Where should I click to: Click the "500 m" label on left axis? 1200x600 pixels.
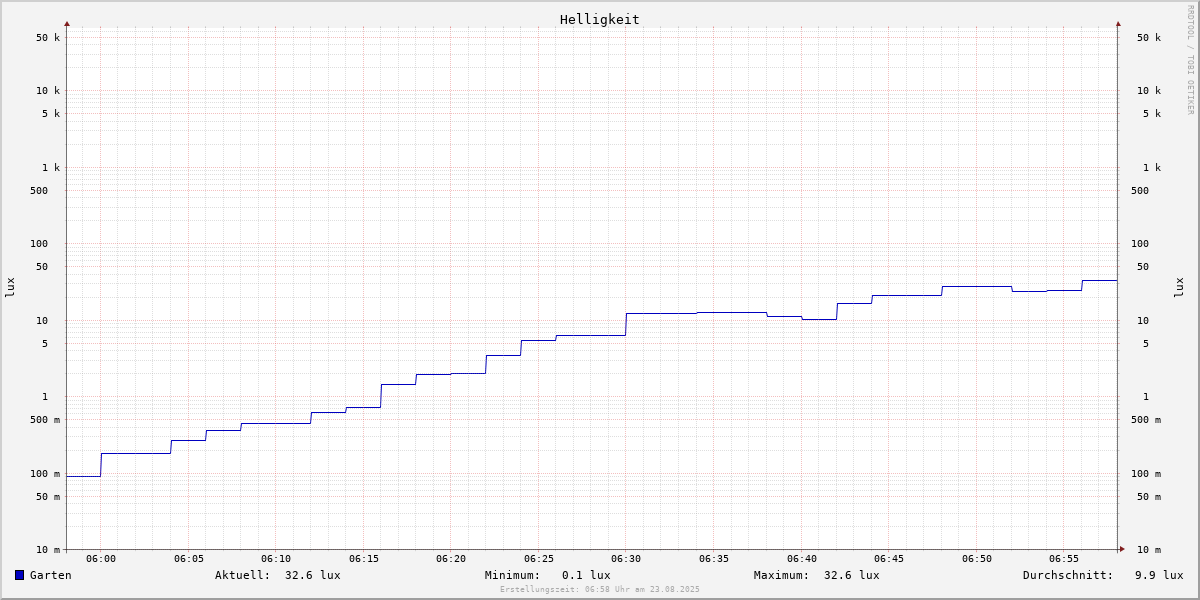tap(45, 419)
